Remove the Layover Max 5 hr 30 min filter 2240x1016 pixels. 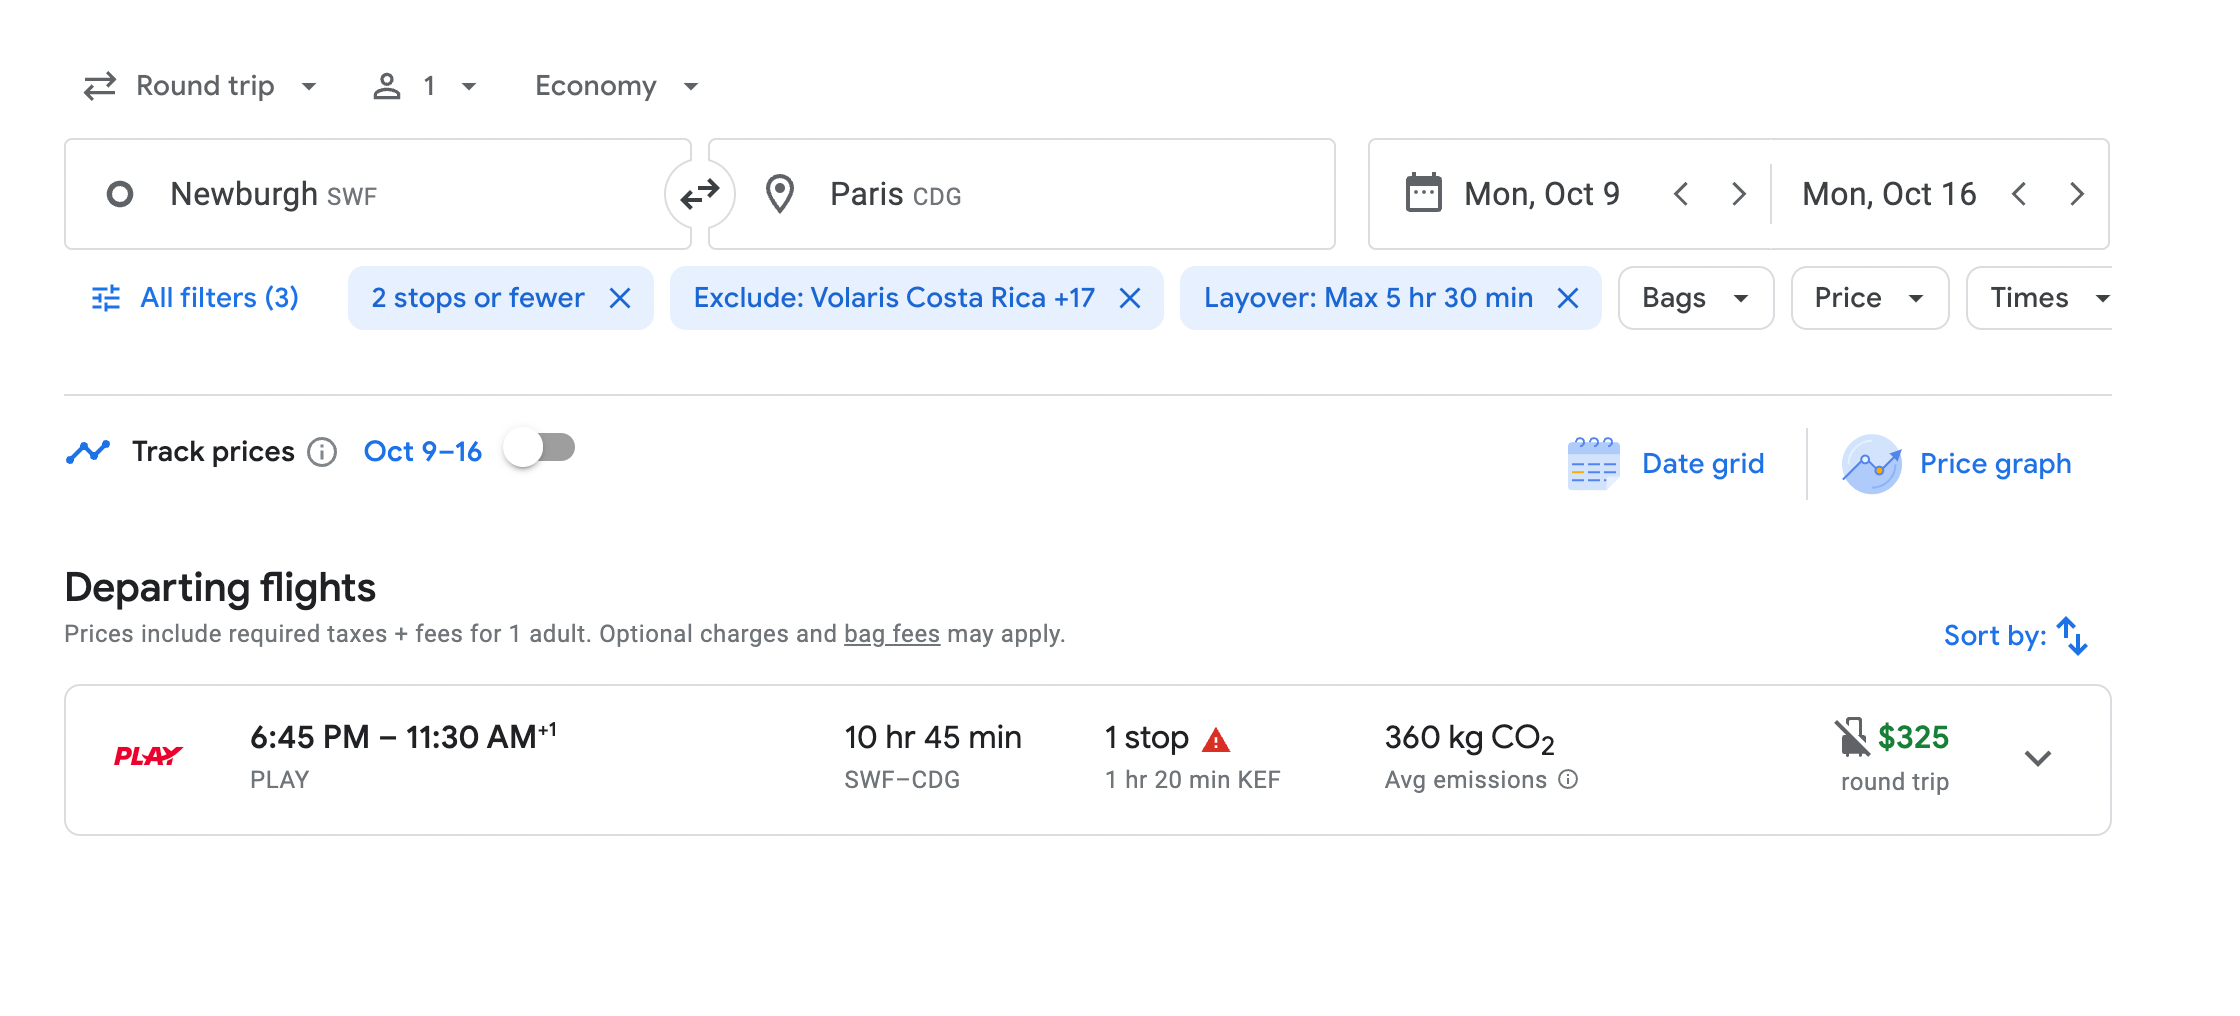(x=1568, y=298)
